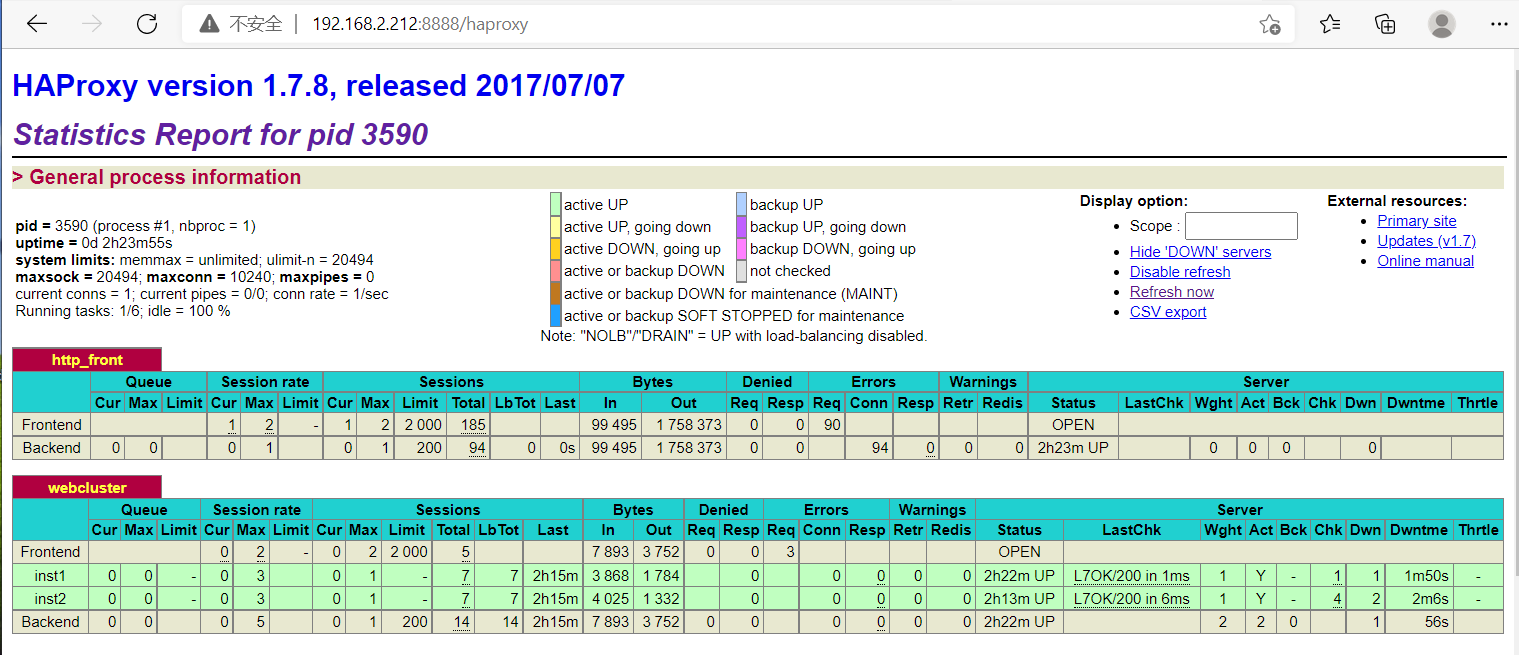Viewport: 1519px width, 655px height.
Task: Click the active DOWN, going up legend swatch
Action: pos(555,248)
